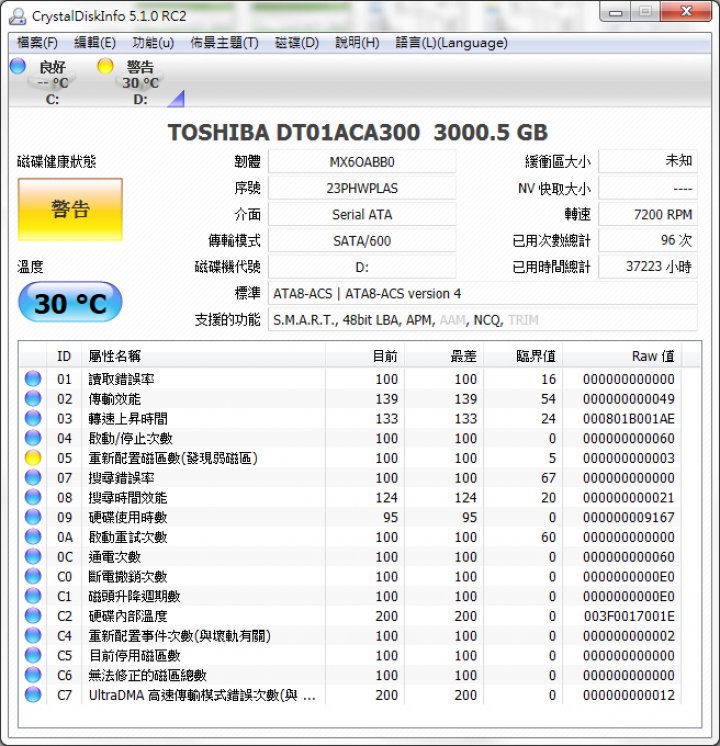Select the 讀取錯誤率 attribute row
The width and height of the screenshot is (720, 746).
pyautogui.click(x=350, y=379)
